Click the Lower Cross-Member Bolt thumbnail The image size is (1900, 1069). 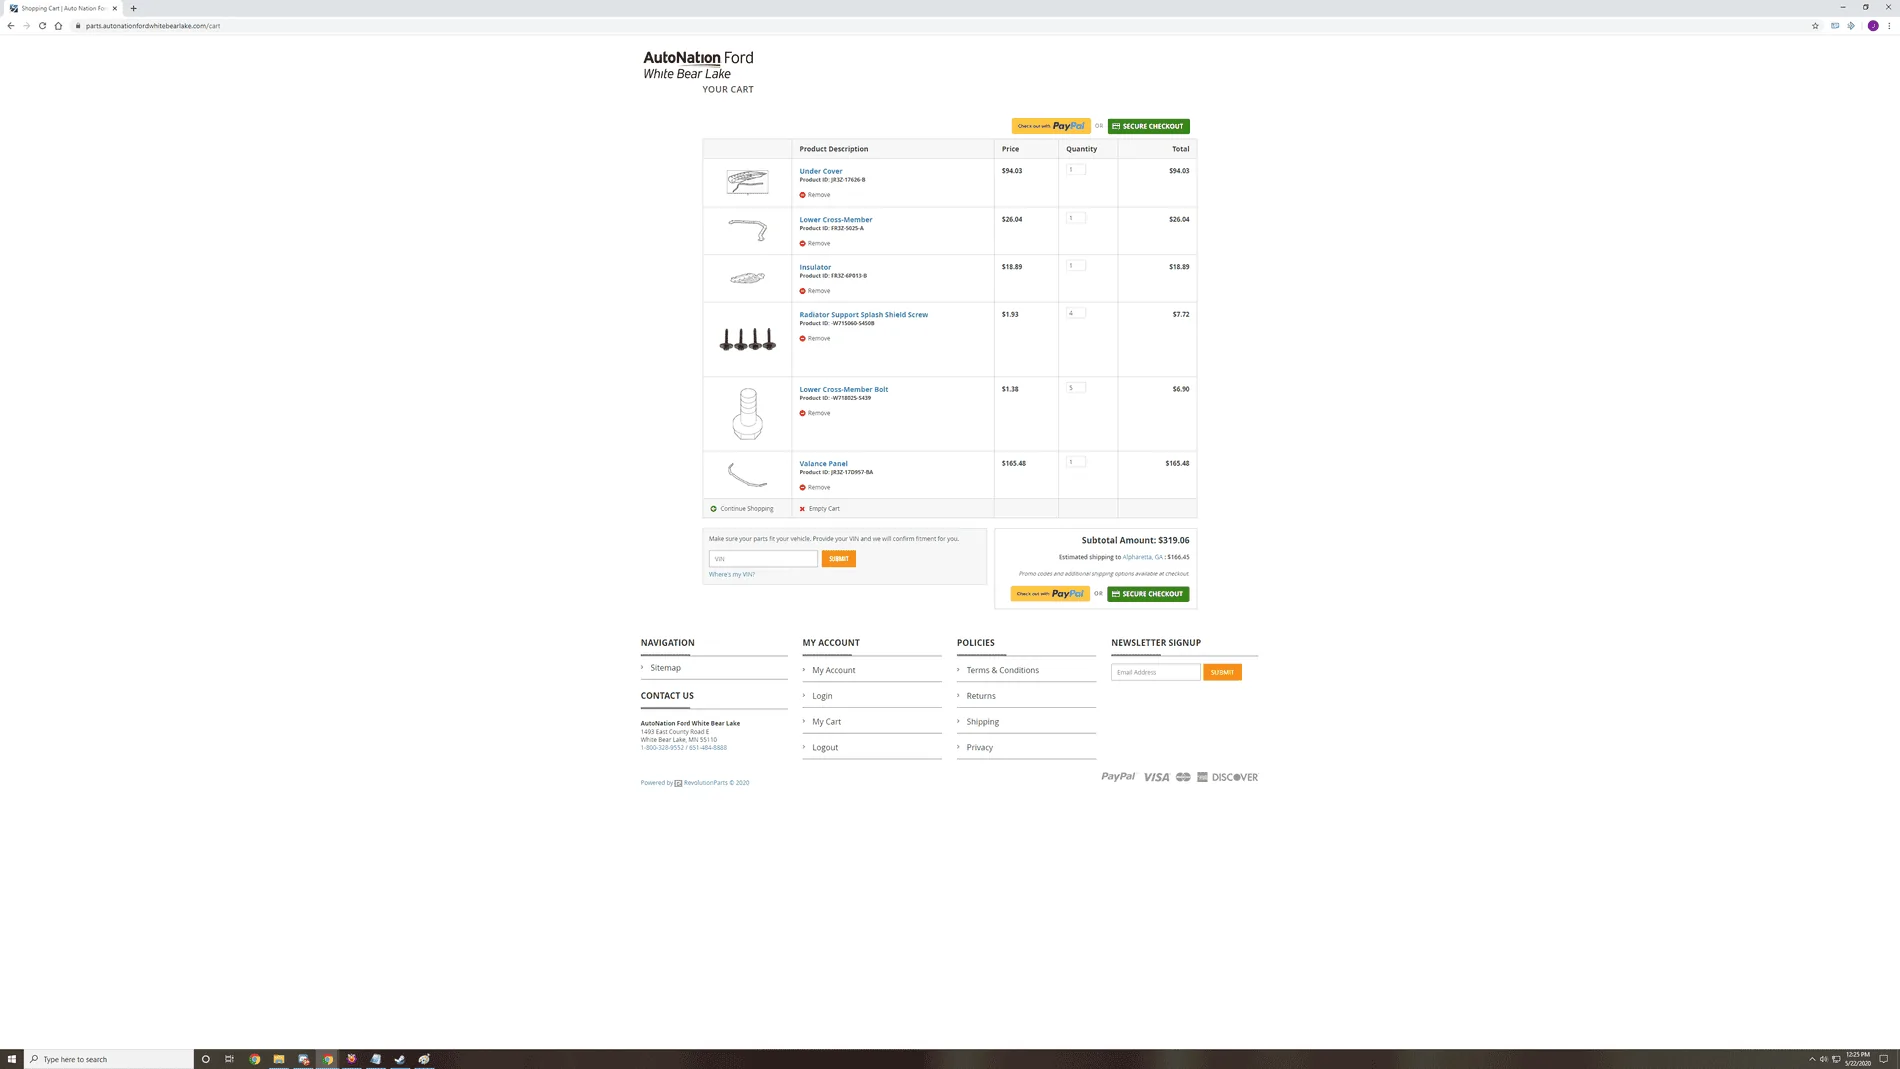747,413
